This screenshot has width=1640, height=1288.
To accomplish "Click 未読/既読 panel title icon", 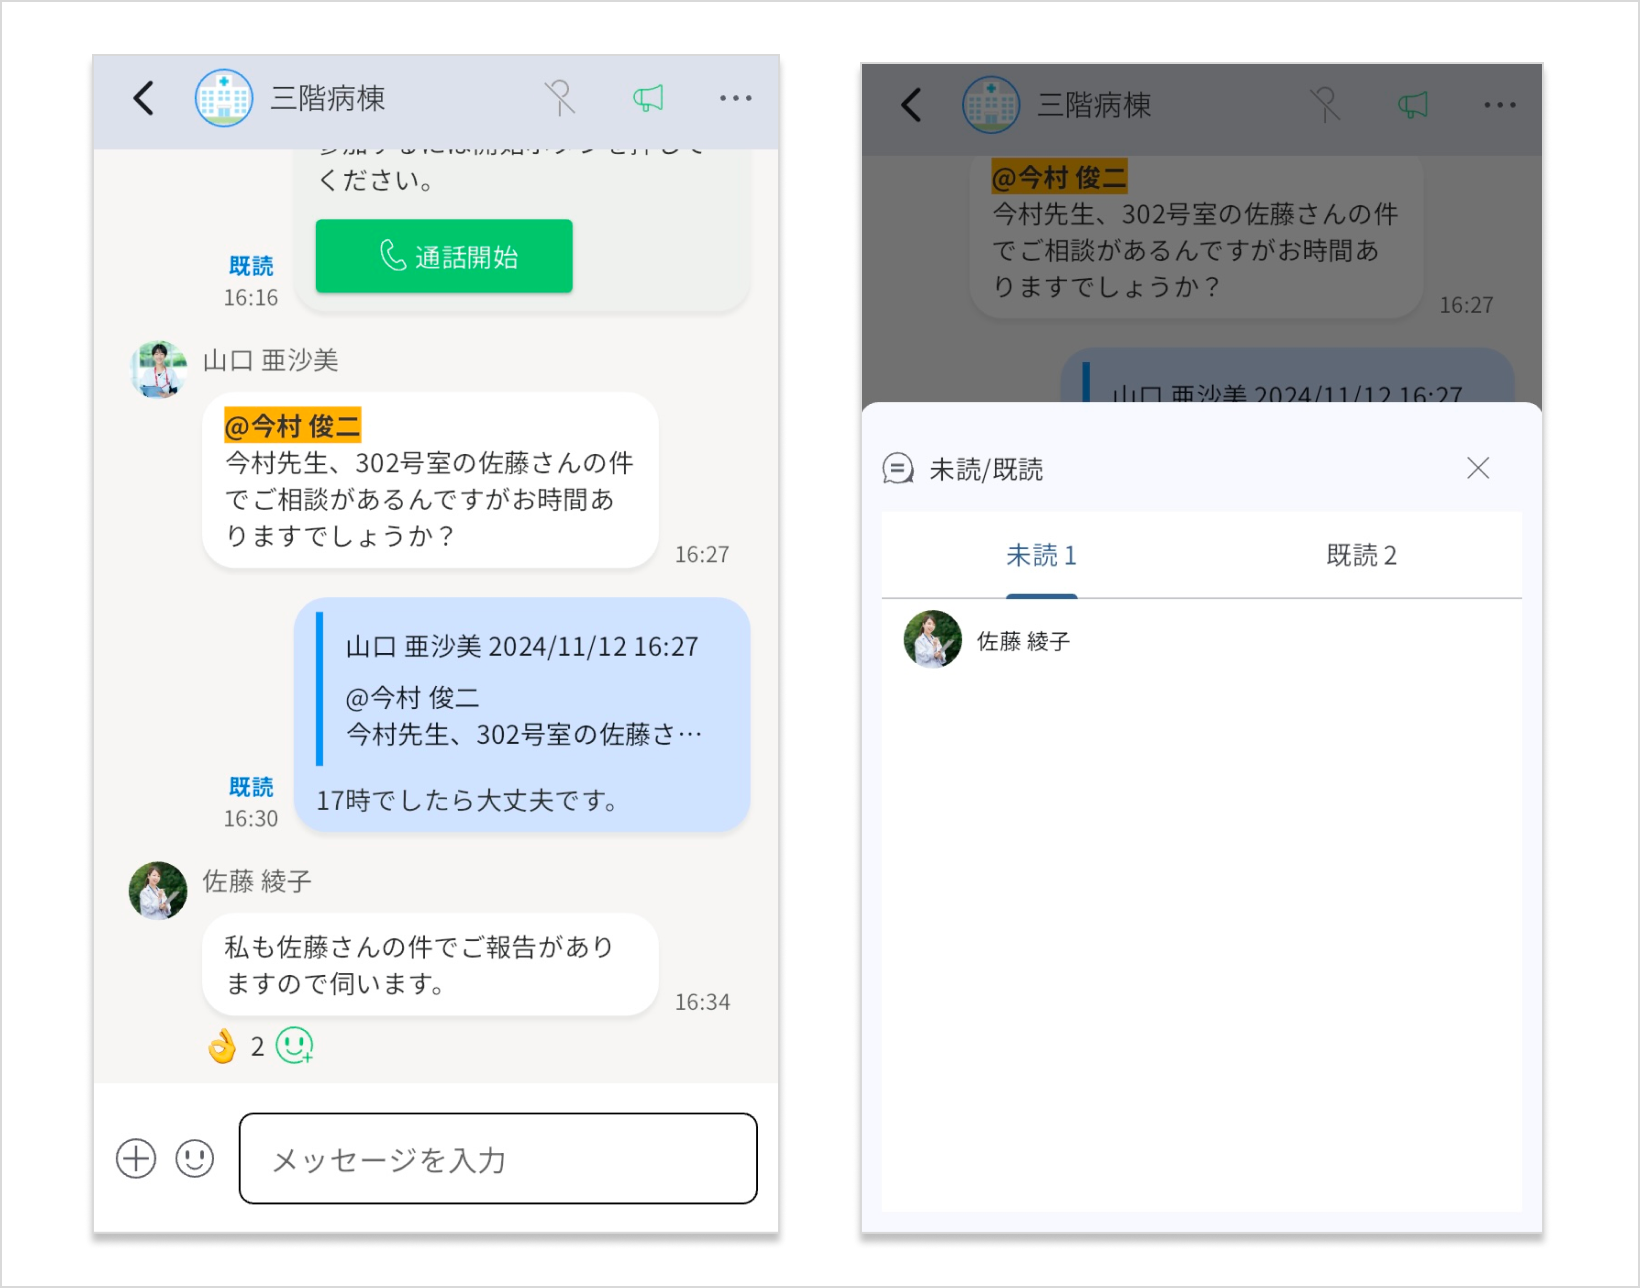I will [898, 468].
